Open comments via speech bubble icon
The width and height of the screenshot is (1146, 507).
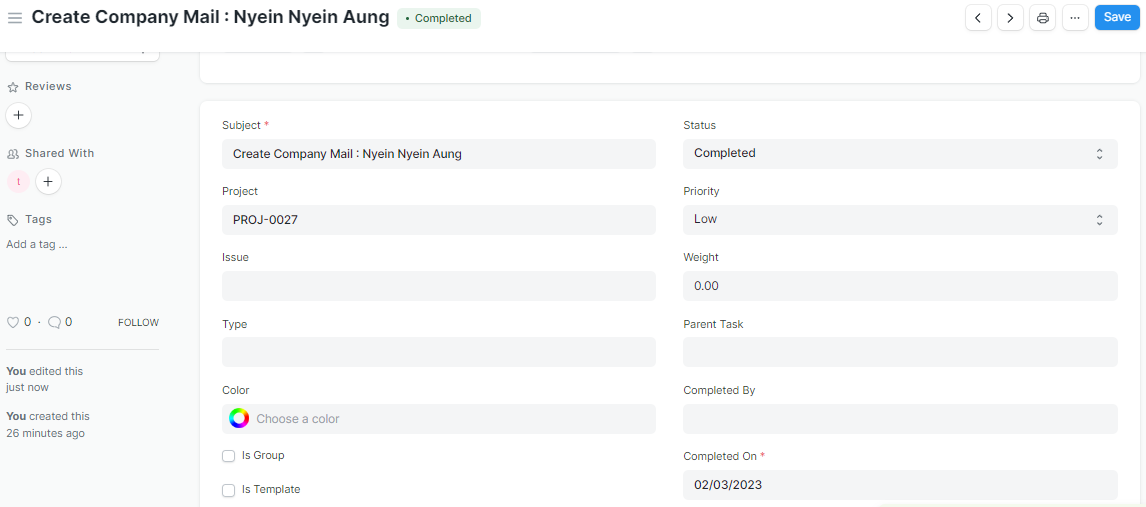coord(54,322)
